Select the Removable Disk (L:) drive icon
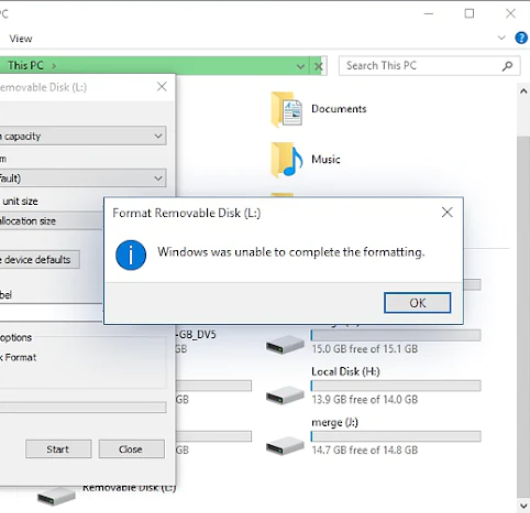 pyautogui.click(x=56, y=497)
